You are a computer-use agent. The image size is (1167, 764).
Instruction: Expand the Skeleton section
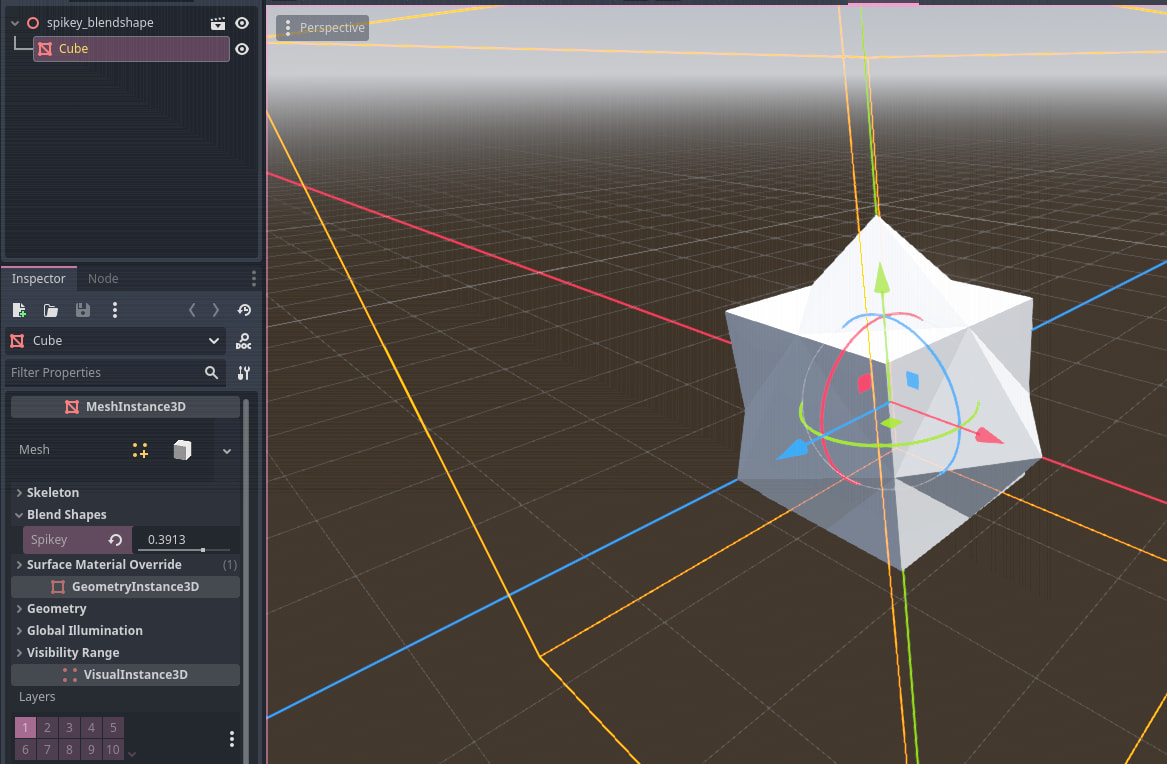pyautogui.click(x=53, y=493)
